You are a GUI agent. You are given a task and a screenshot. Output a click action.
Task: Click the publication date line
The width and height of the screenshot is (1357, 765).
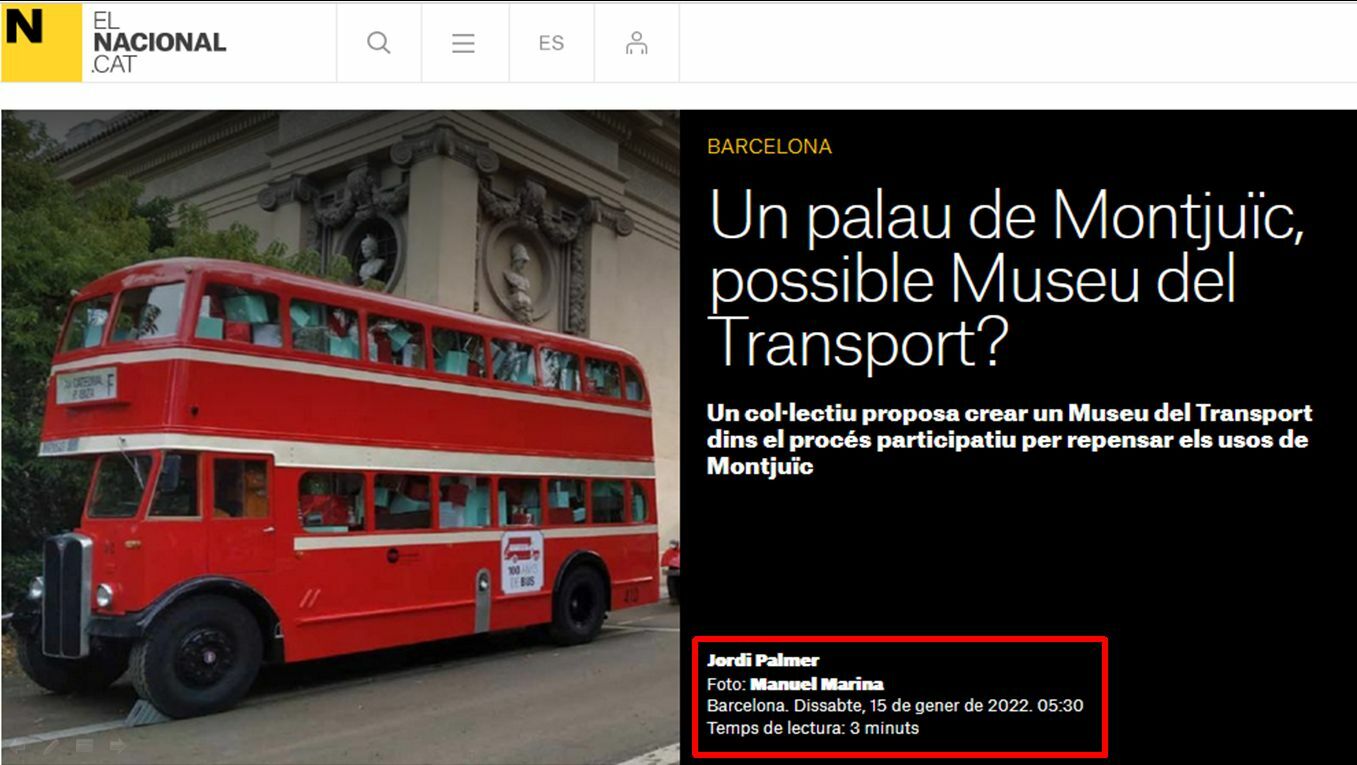point(894,706)
